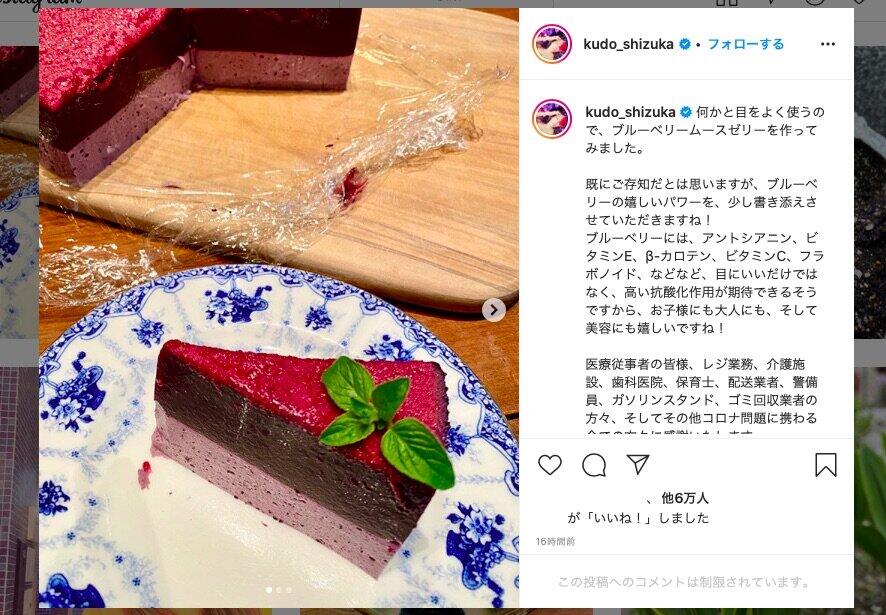Click the kudo_shizuka username in the header
The image size is (886, 615).
628,44
